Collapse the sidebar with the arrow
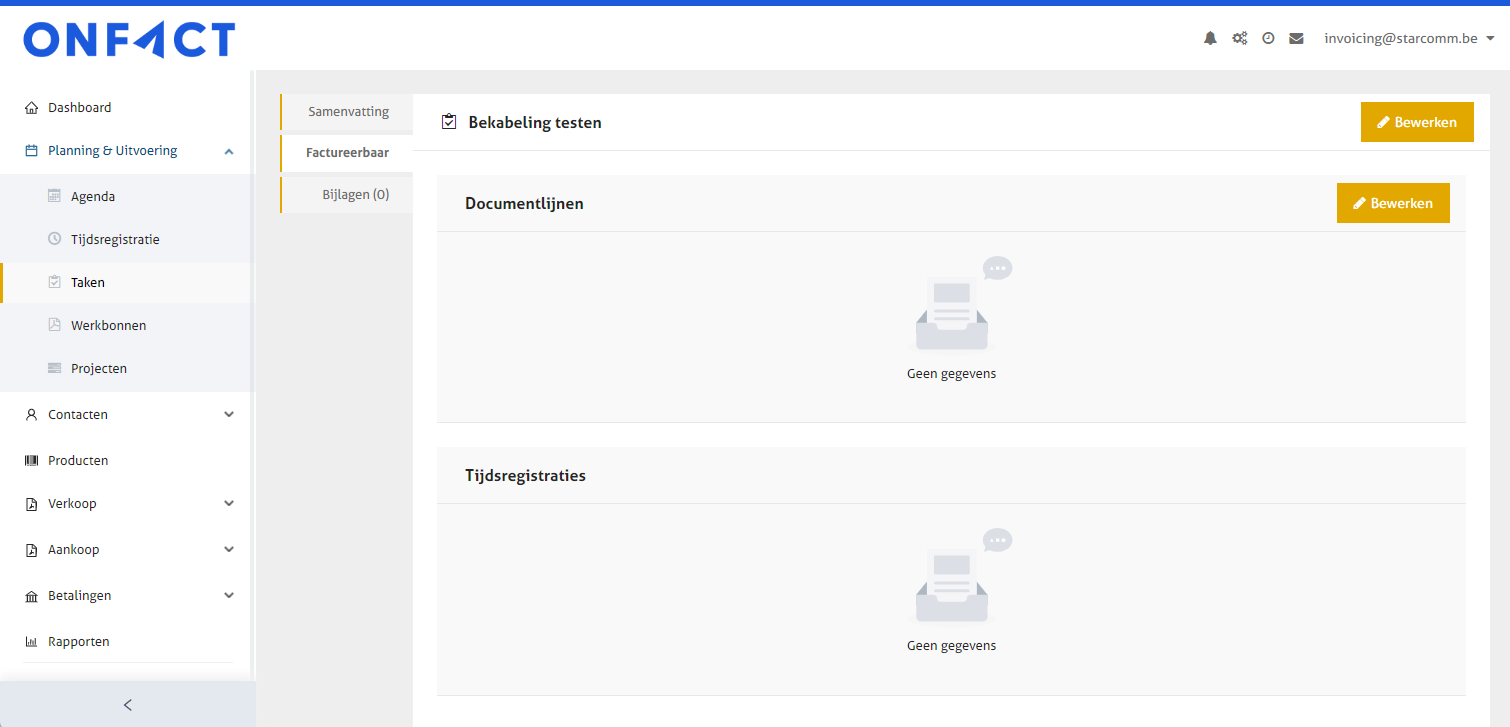1510x727 pixels. click(127, 704)
